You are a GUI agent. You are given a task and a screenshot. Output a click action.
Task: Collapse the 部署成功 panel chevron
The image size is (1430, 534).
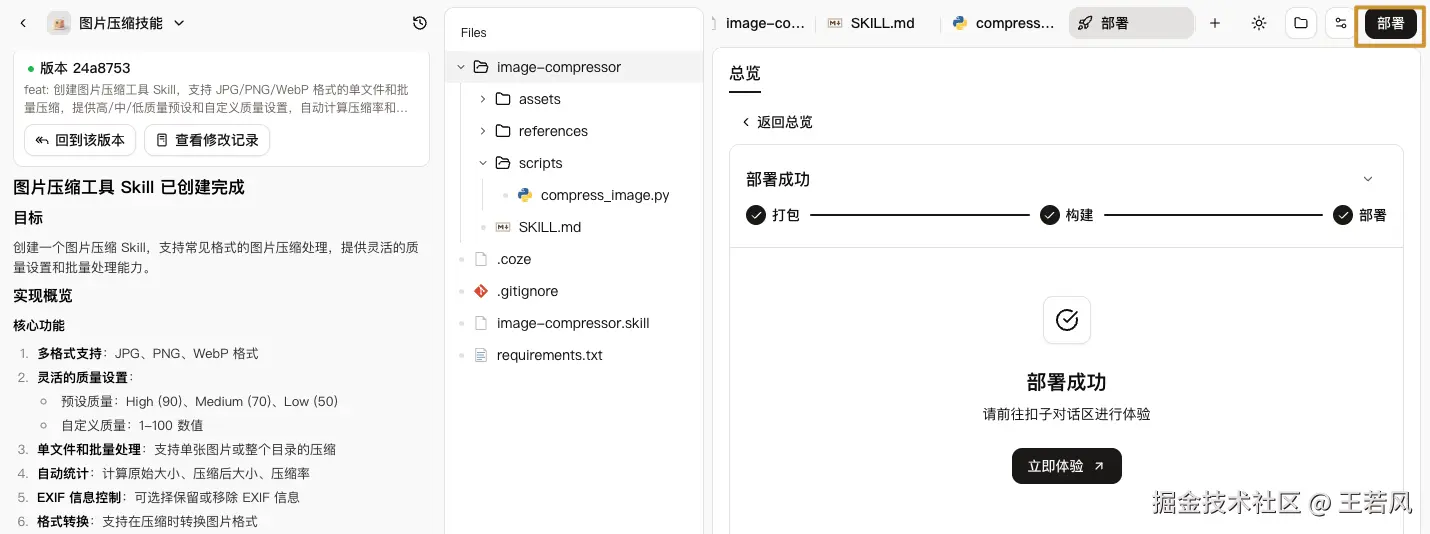tap(1368, 179)
